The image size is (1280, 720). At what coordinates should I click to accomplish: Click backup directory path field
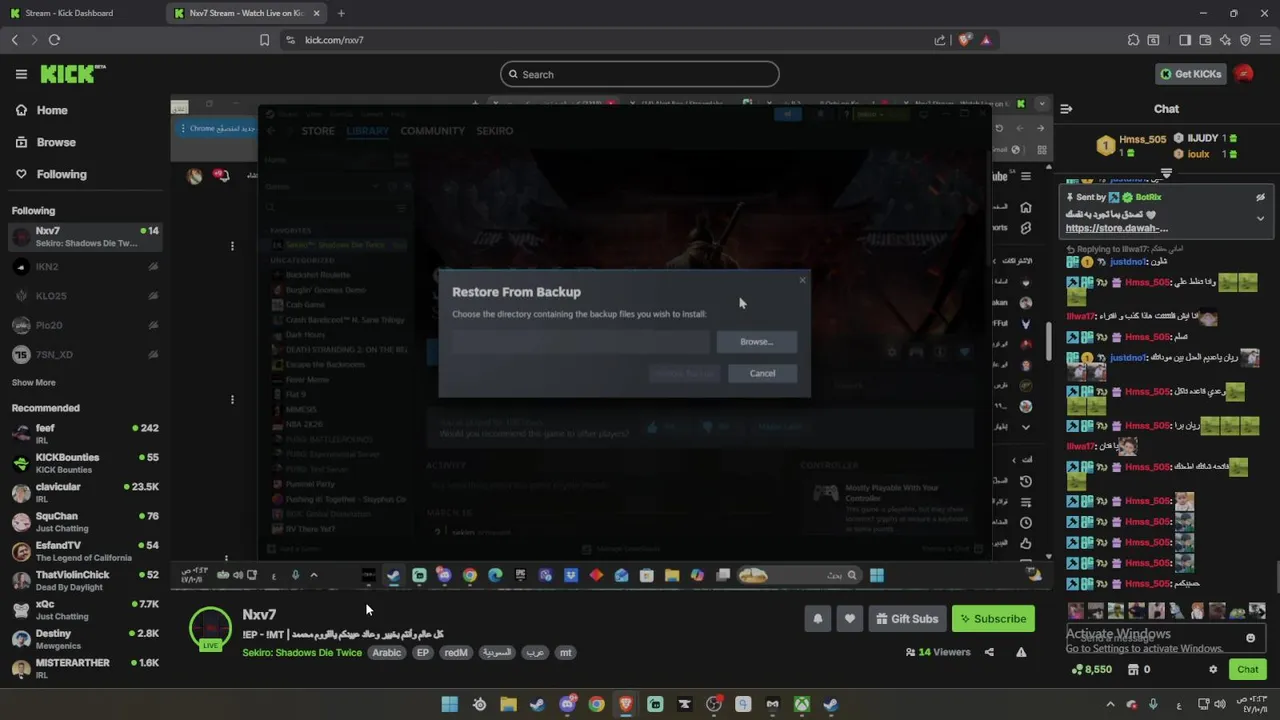pyautogui.click(x=580, y=342)
